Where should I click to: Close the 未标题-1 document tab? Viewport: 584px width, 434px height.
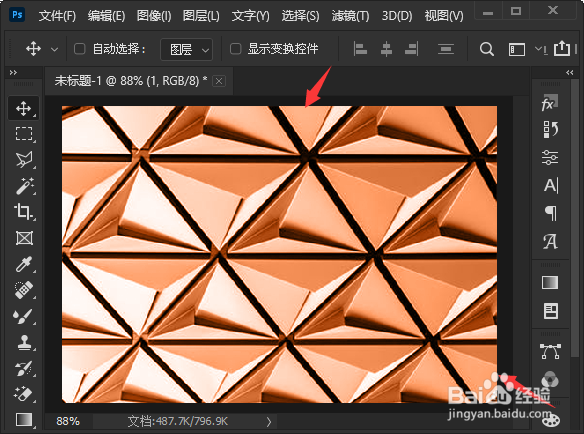pos(219,81)
